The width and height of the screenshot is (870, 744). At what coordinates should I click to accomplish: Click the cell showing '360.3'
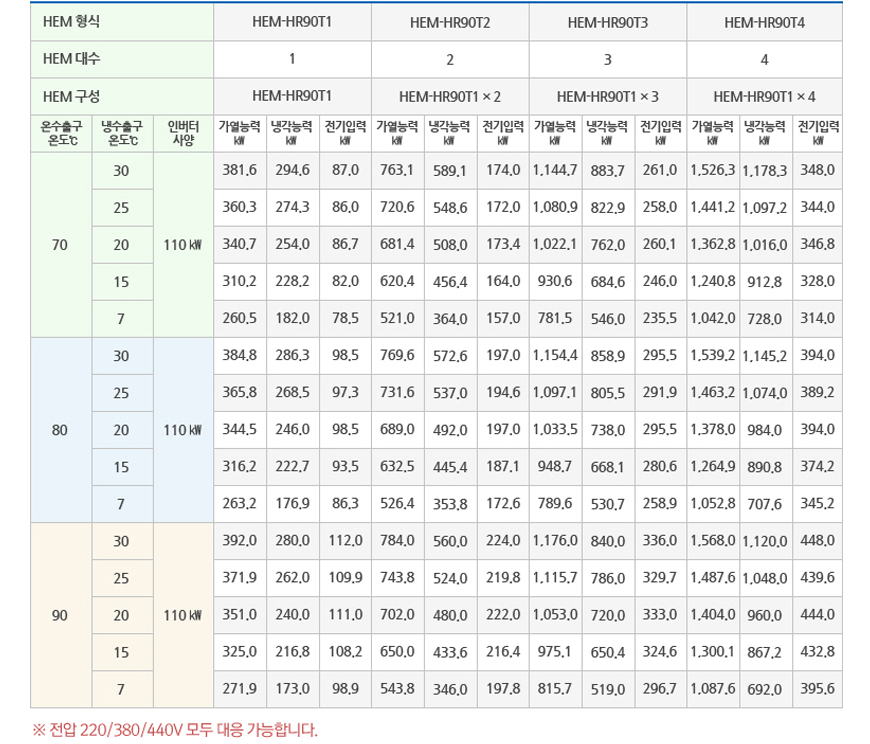[240, 207]
